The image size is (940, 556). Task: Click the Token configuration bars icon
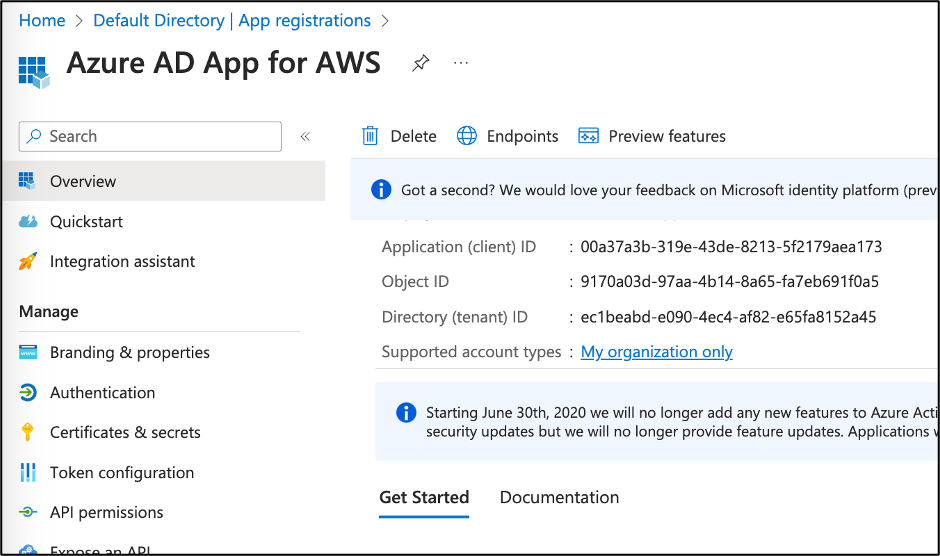point(29,473)
